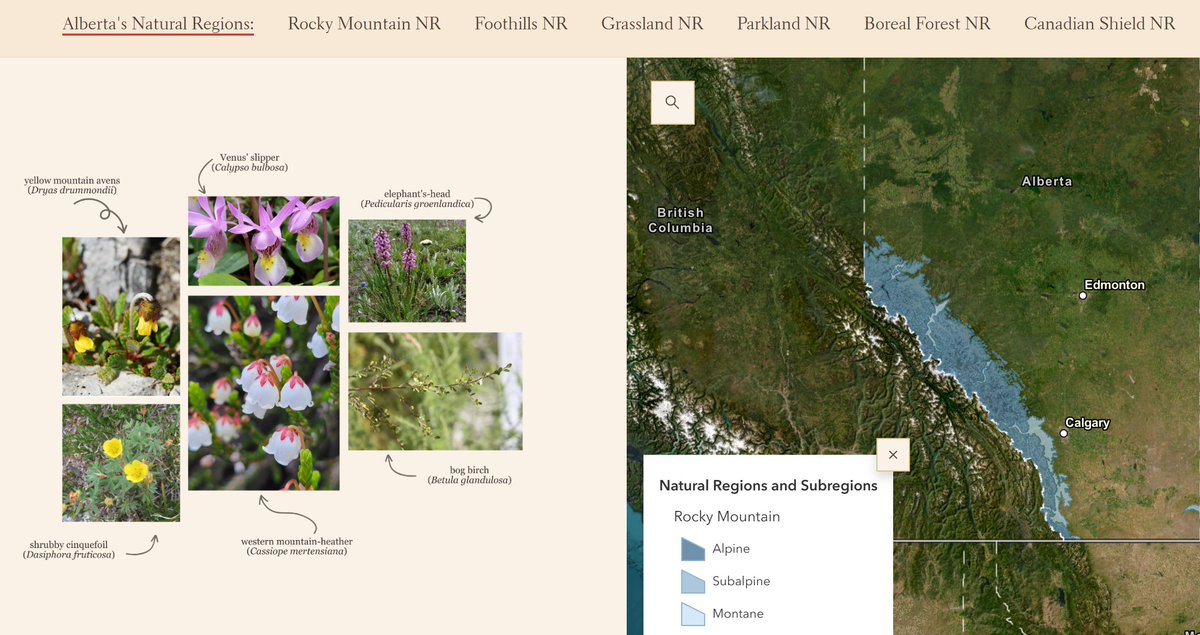View the yellow mountain avens photo
1200x635 pixels.
120,315
